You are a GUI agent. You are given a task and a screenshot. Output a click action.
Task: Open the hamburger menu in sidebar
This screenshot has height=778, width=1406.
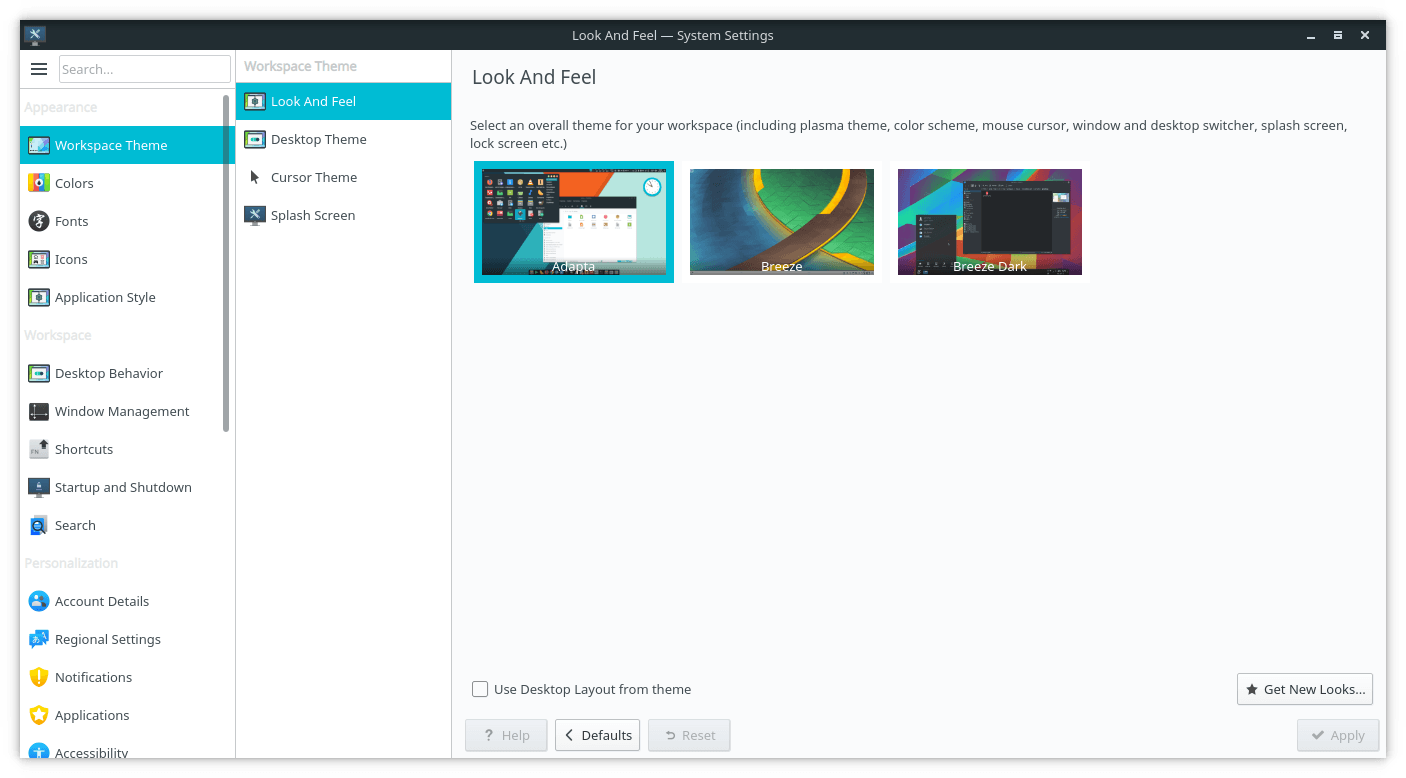[39, 69]
